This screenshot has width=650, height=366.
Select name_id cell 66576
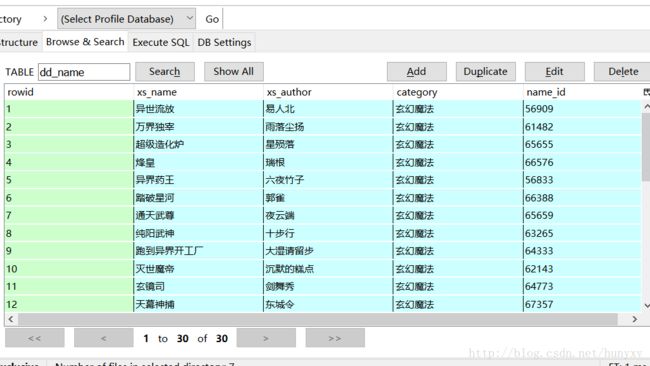(582, 162)
